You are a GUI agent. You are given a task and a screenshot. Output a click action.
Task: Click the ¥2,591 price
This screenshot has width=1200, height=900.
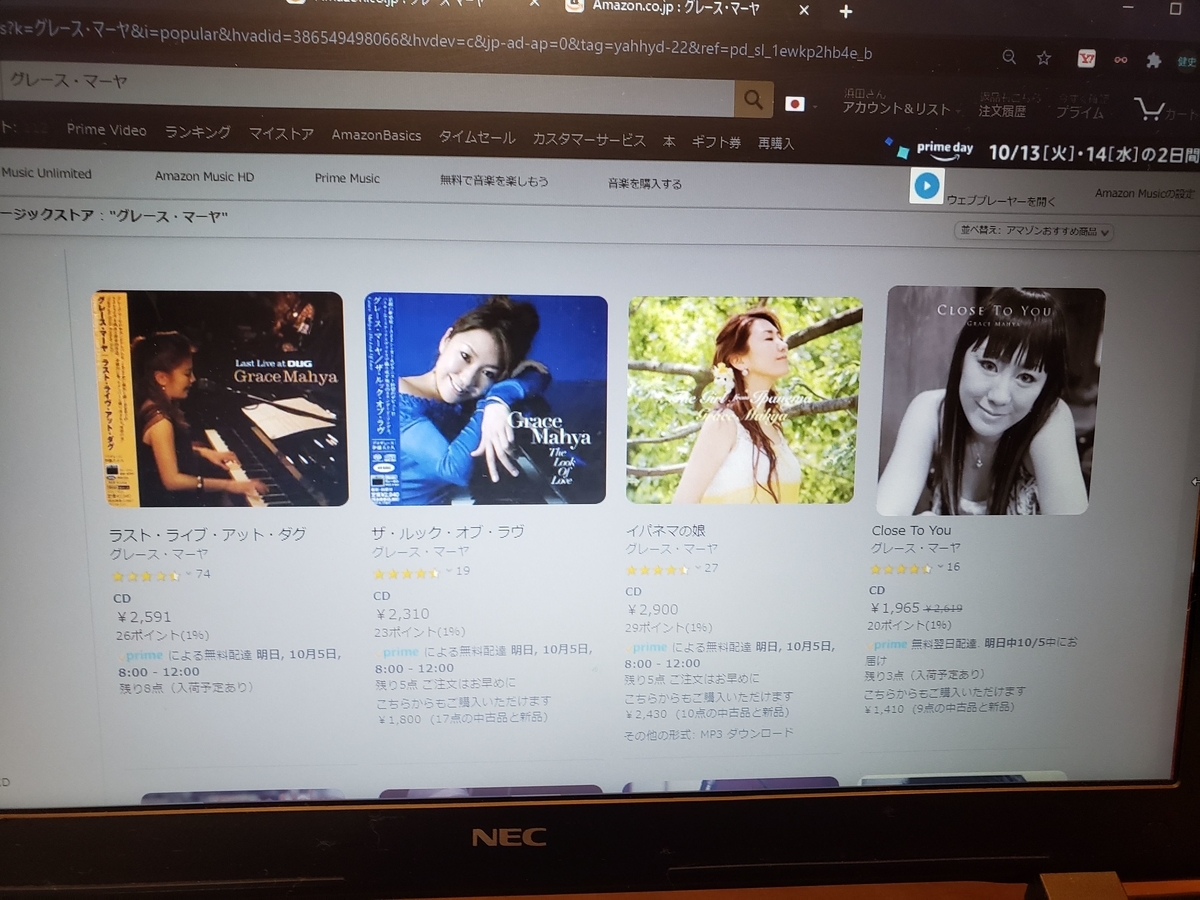pyautogui.click(x=143, y=617)
